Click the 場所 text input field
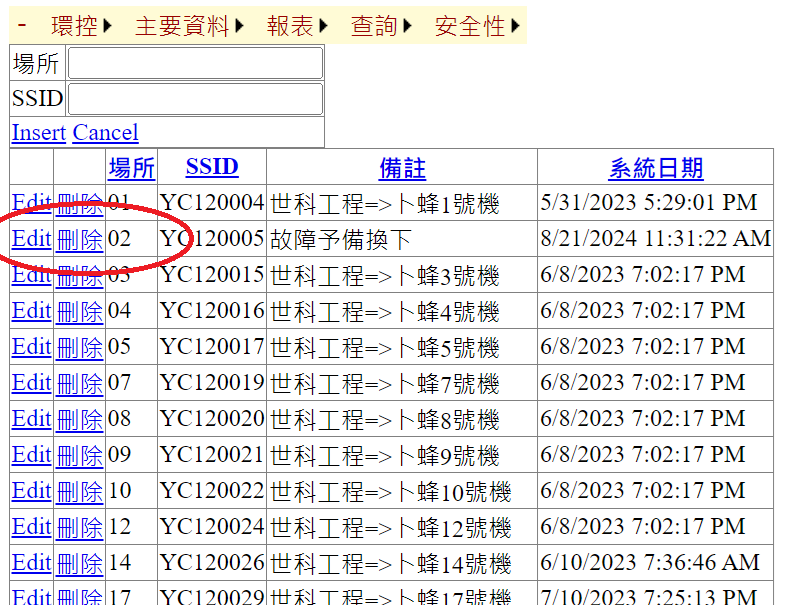The image size is (792, 605). click(x=195, y=64)
